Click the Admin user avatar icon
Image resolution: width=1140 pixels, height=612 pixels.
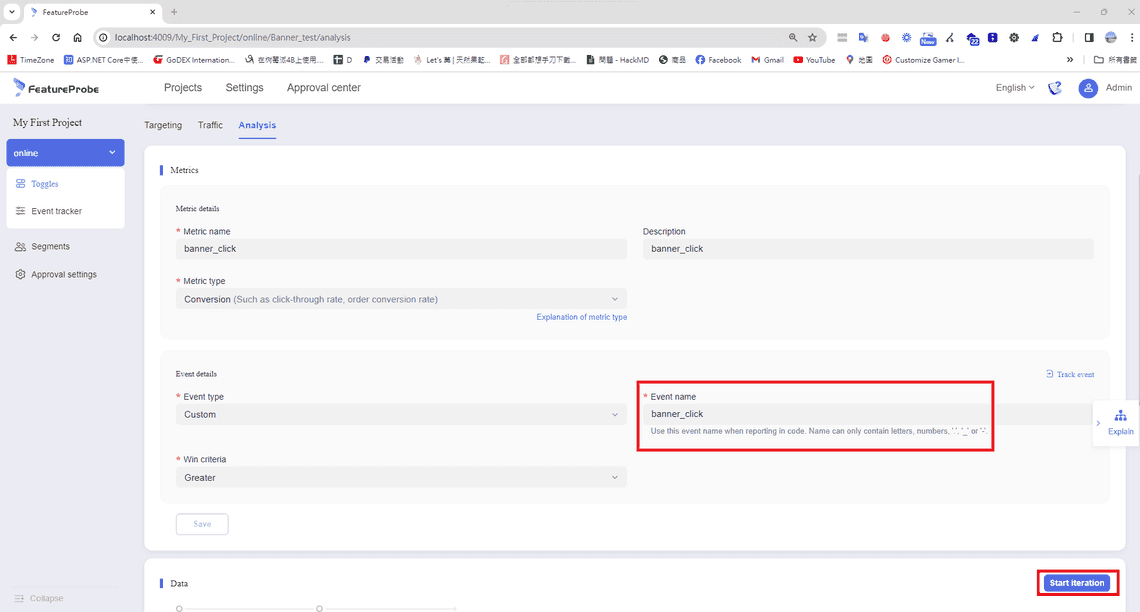1088,88
